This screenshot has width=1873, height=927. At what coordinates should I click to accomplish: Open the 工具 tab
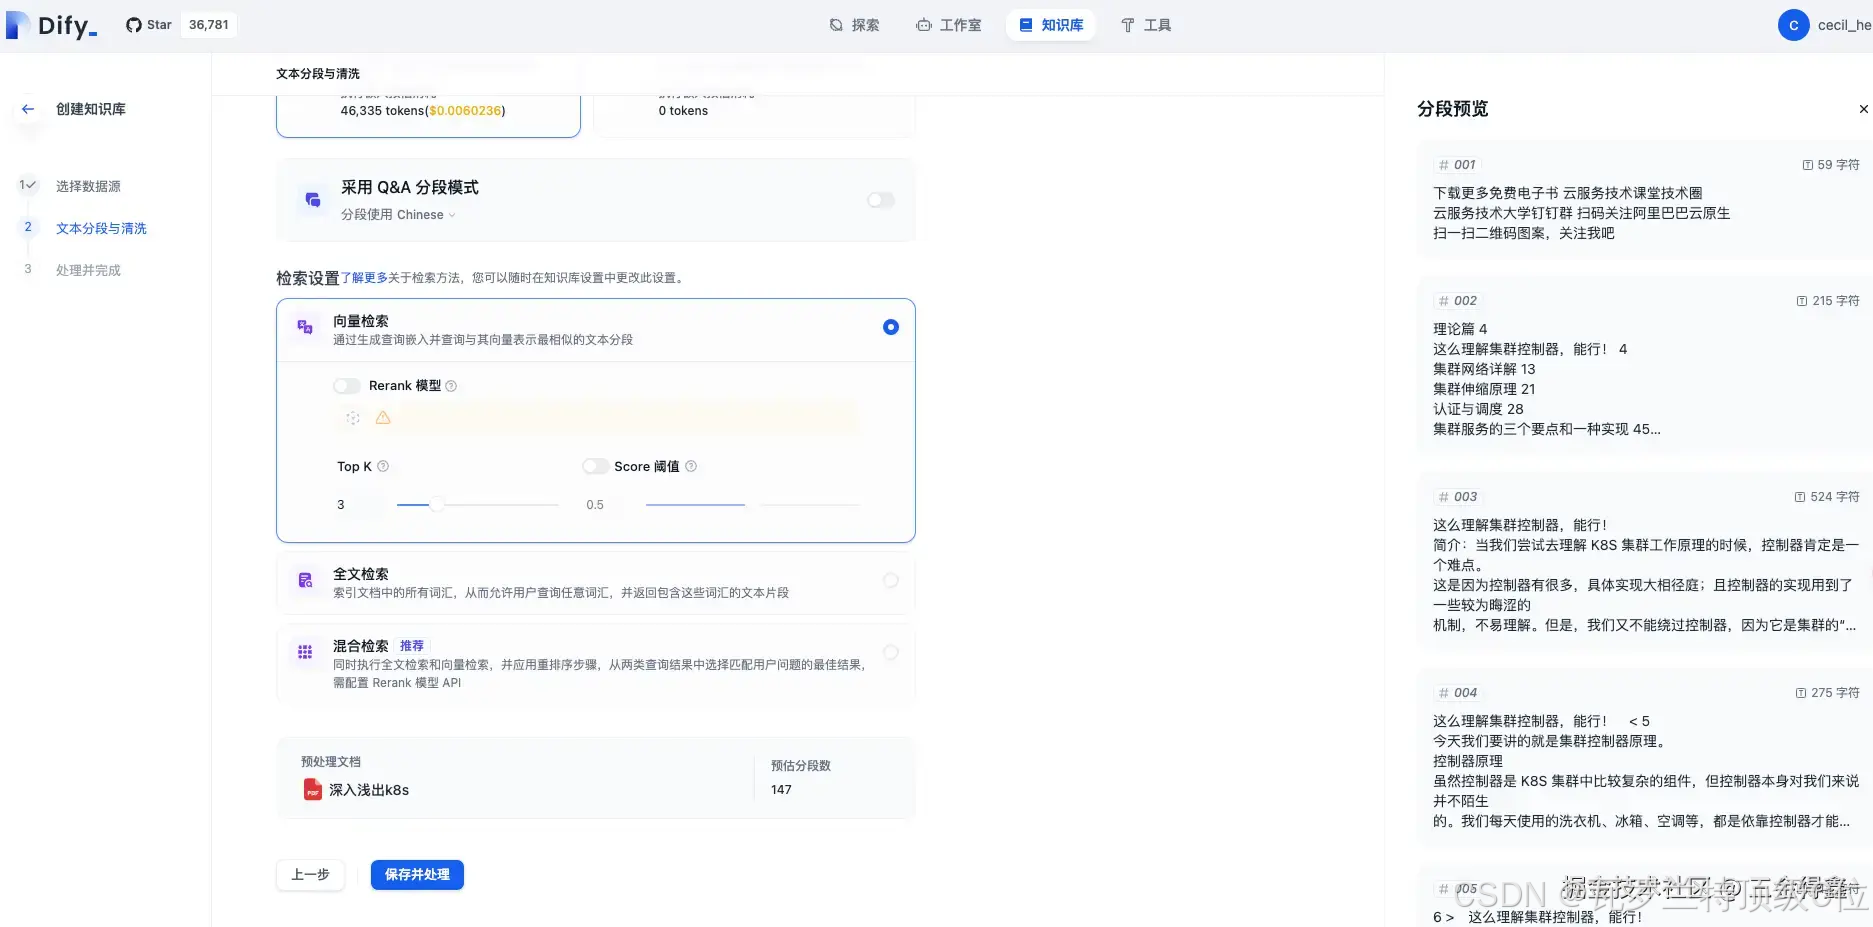[x=1146, y=25]
